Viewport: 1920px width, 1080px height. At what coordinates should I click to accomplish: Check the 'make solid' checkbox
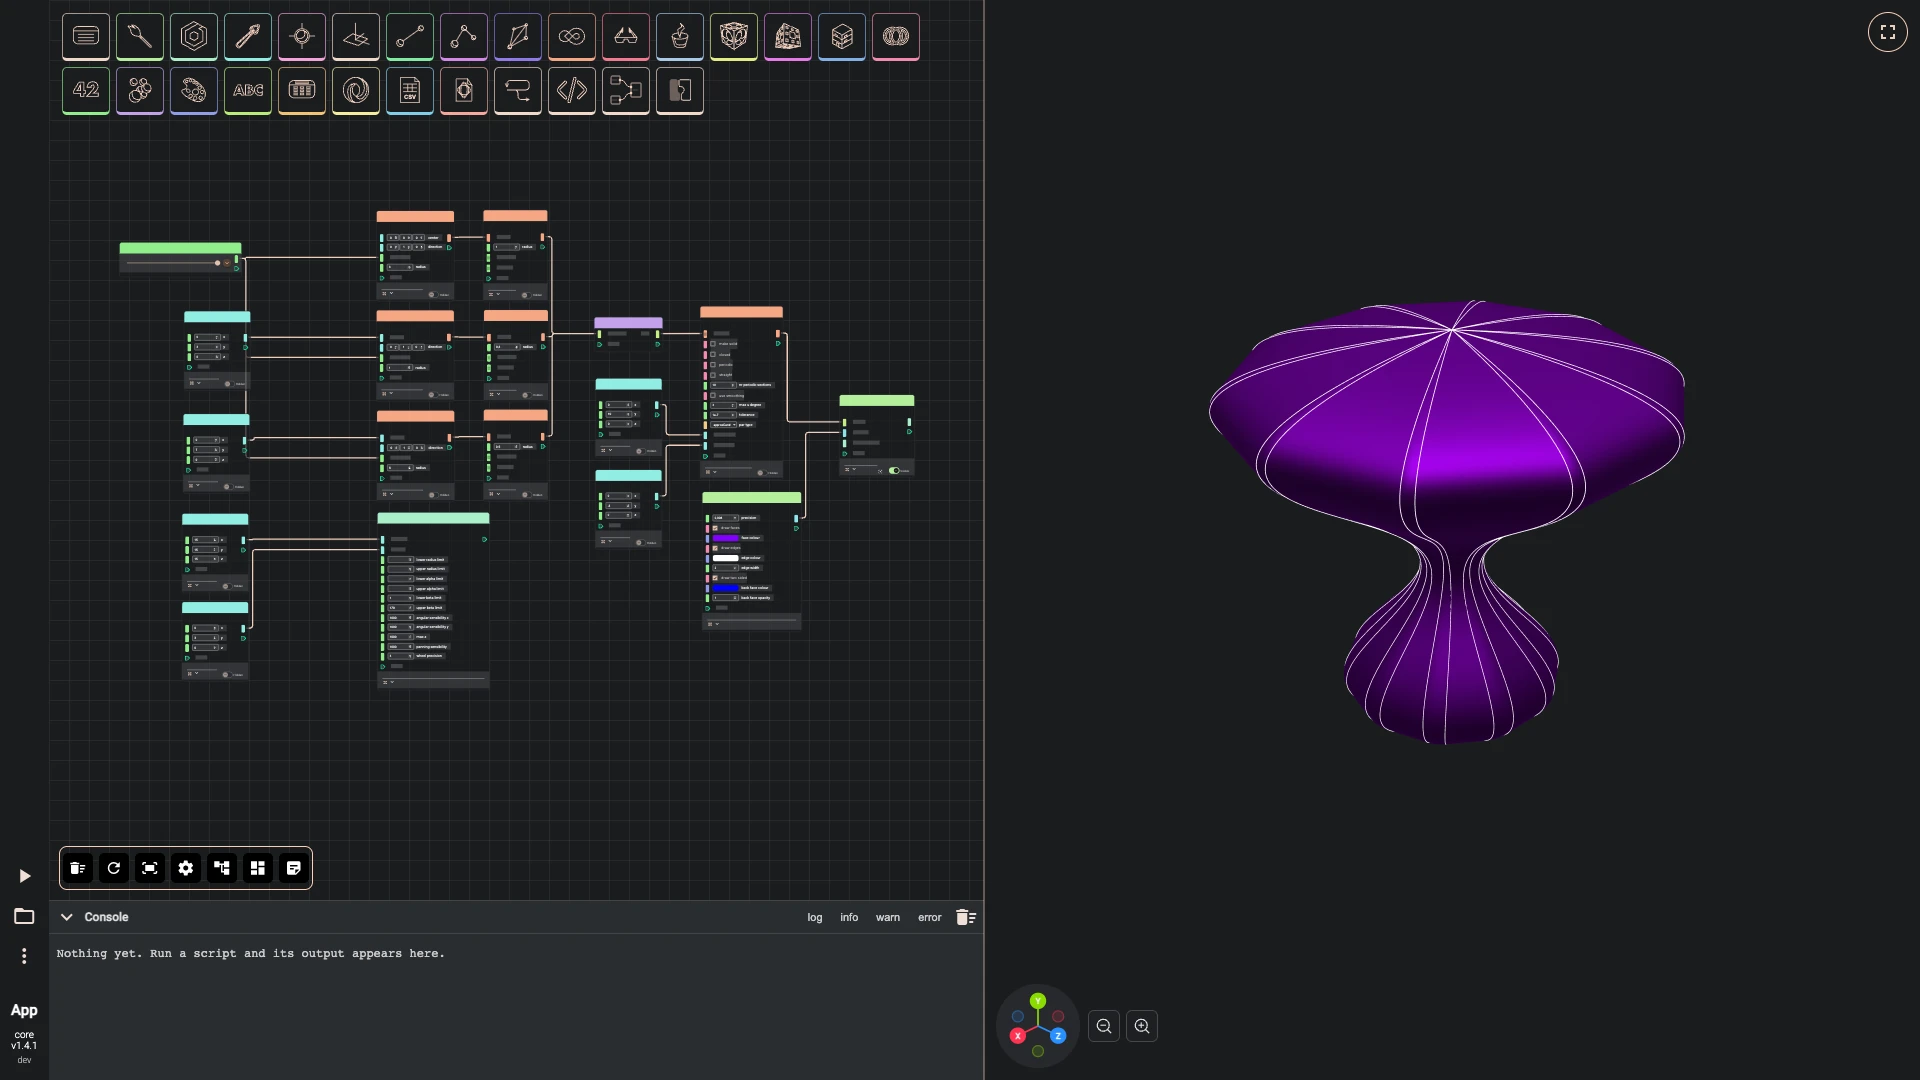pyautogui.click(x=713, y=344)
